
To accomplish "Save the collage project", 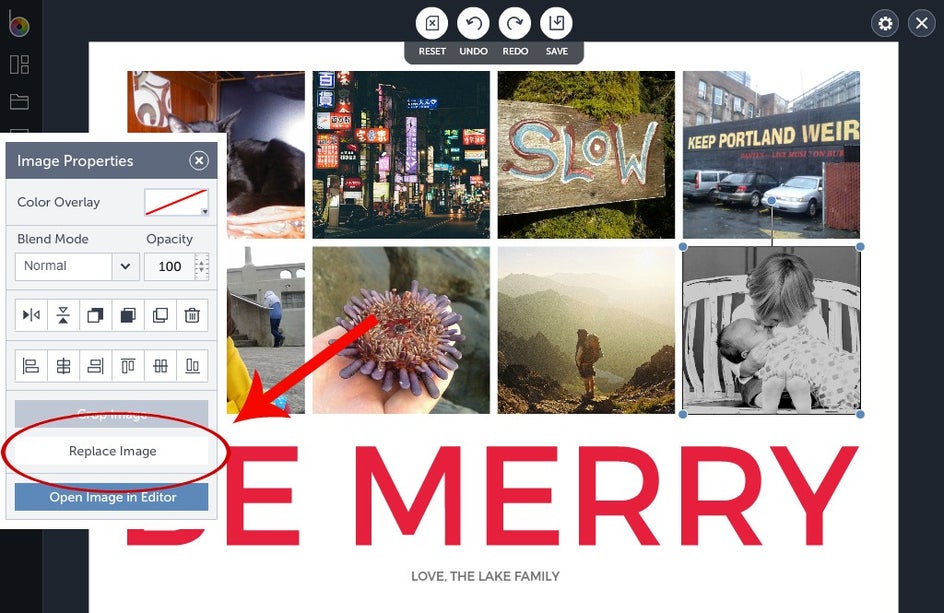I will (556, 23).
